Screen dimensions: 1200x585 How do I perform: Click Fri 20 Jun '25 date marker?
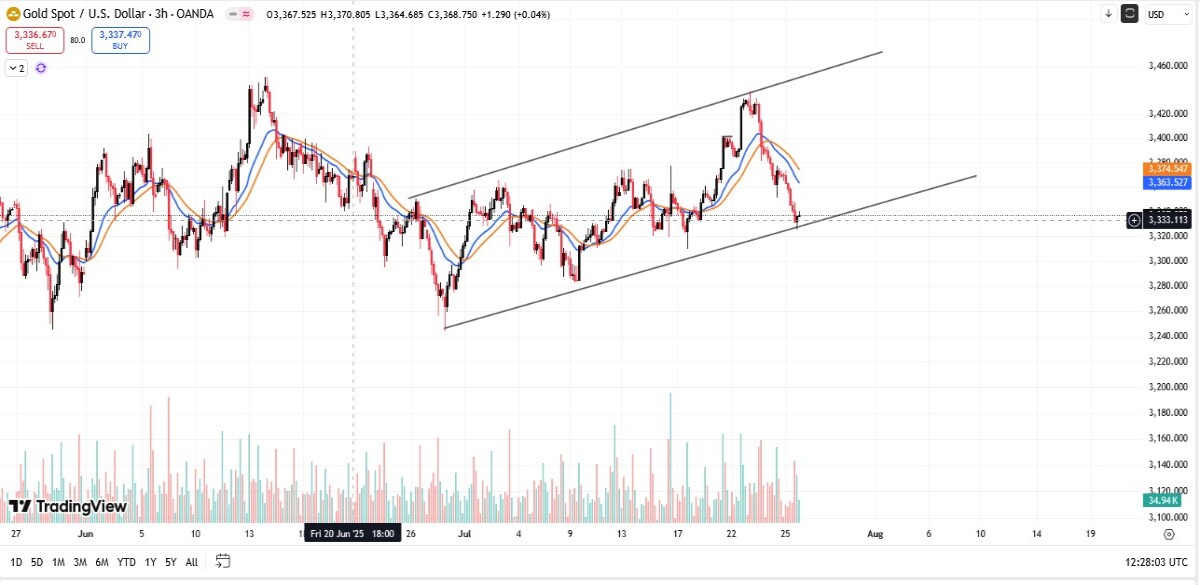[353, 533]
